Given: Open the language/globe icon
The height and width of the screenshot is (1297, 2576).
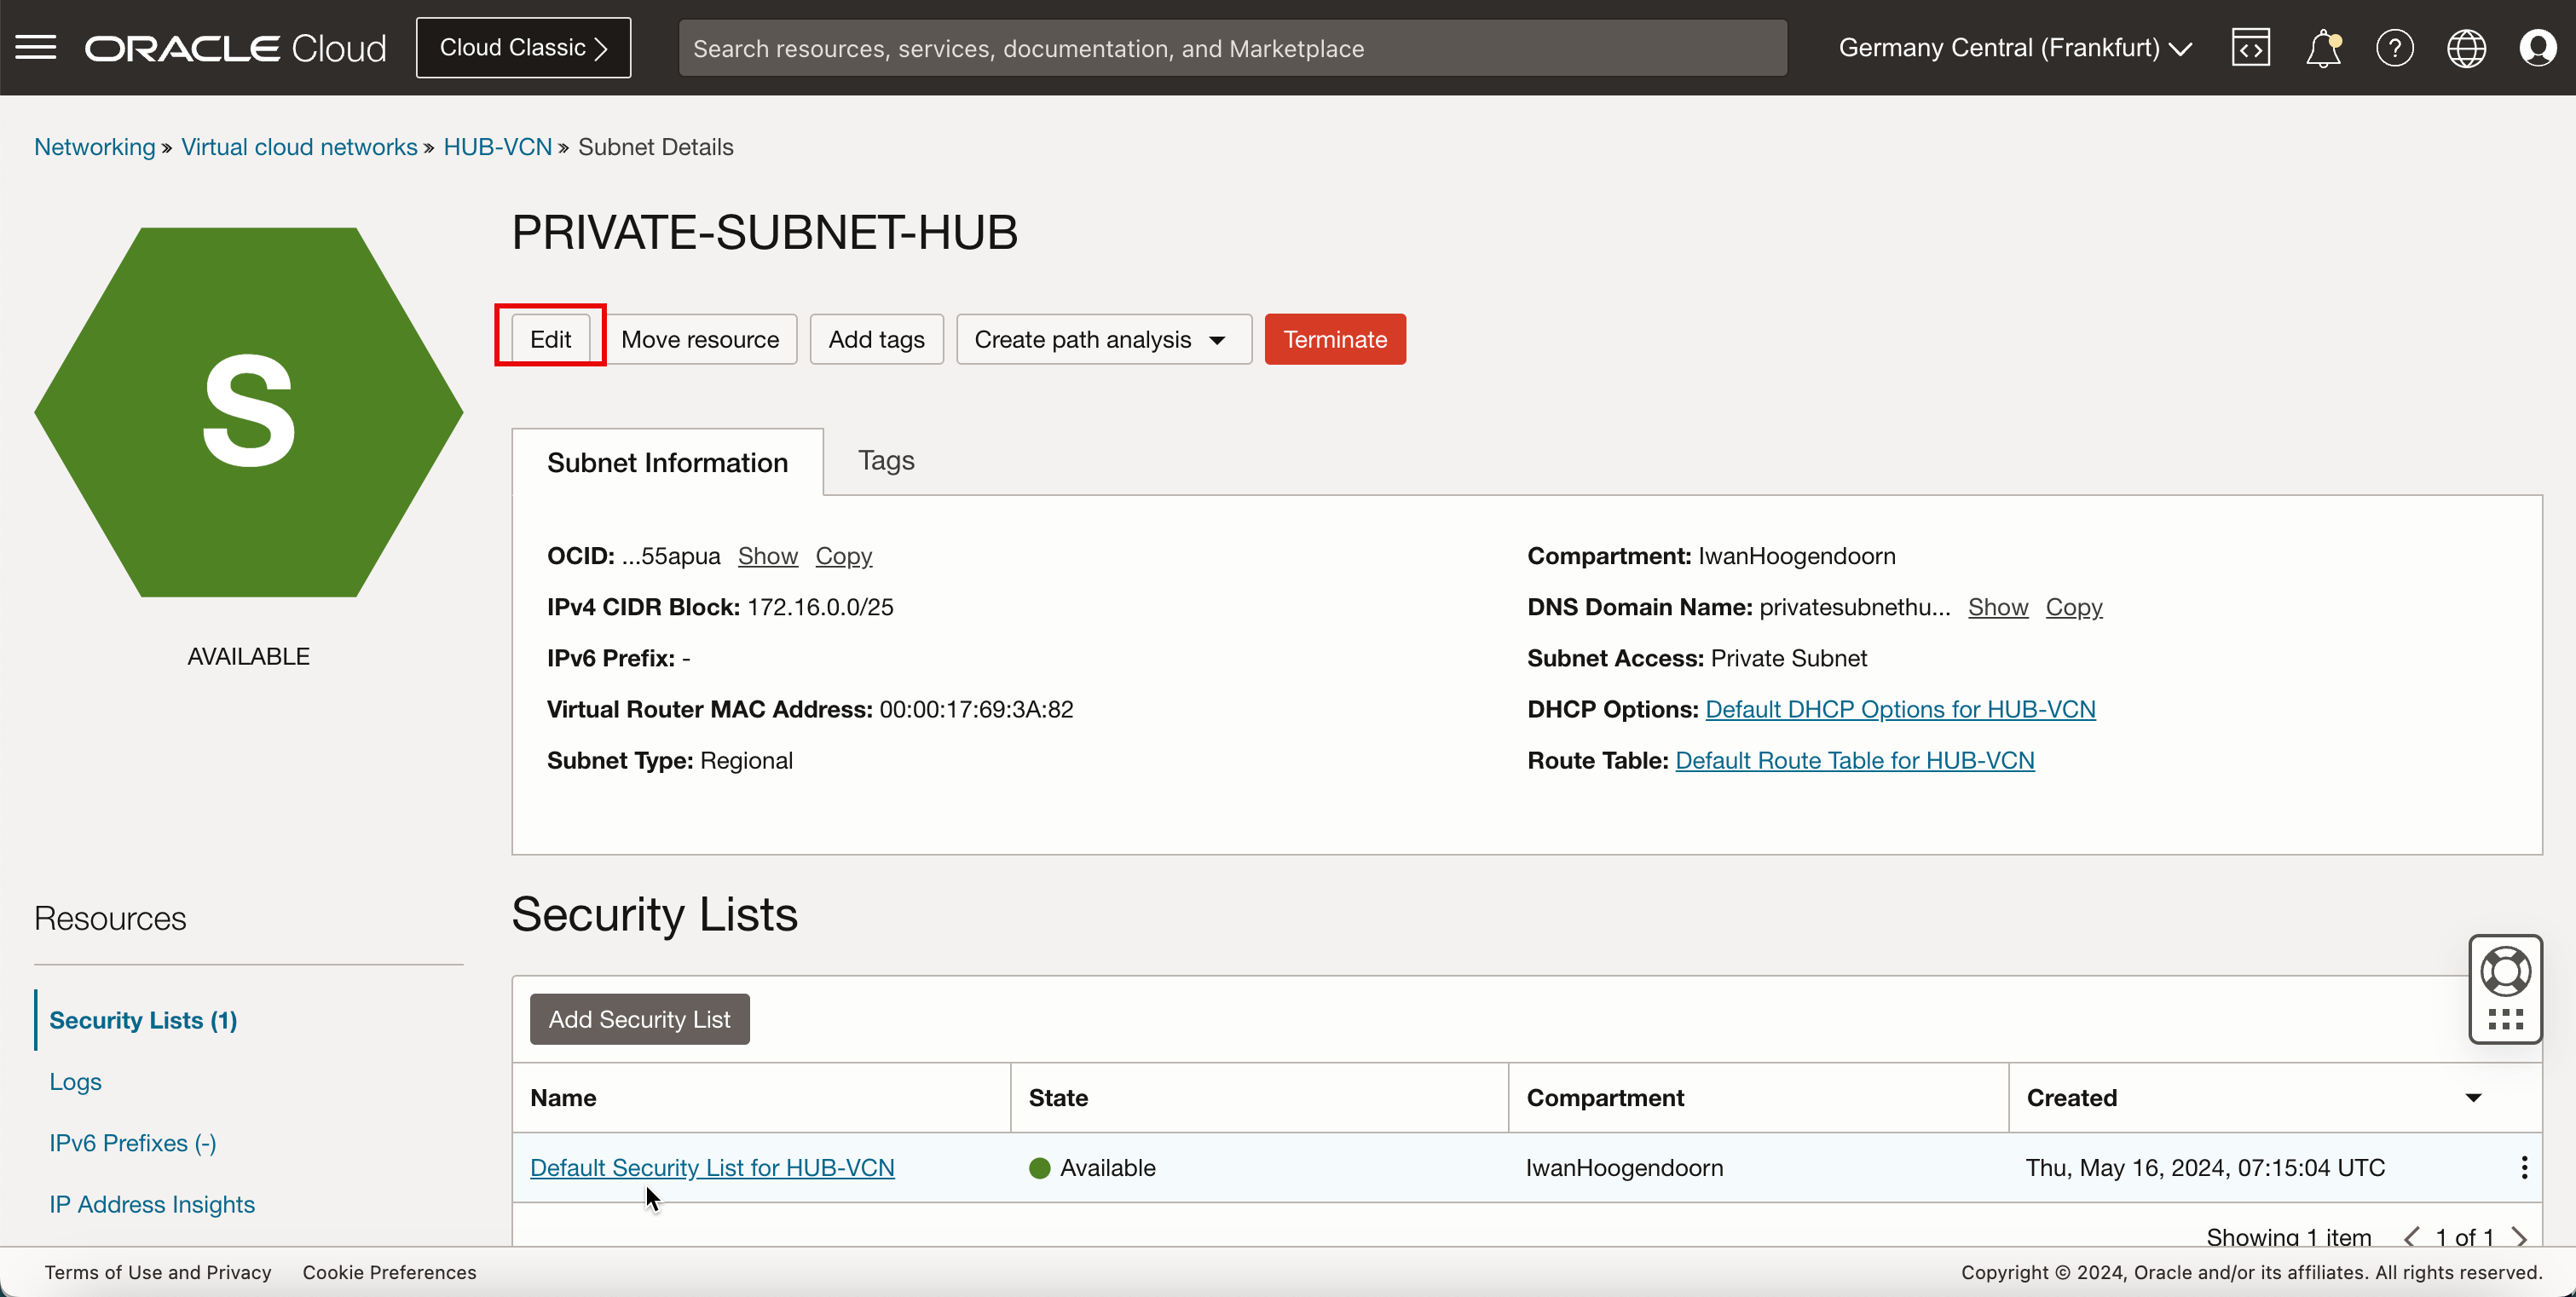Looking at the screenshot, I should coord(2467,46).
